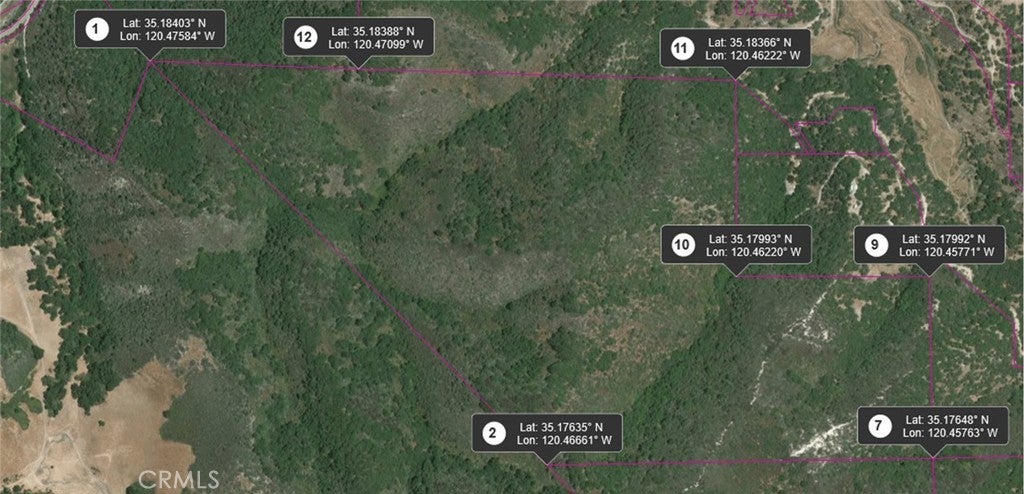1024x494 pixels.
Task: Select the number 12 circle badge
Action: click(304, 37)
